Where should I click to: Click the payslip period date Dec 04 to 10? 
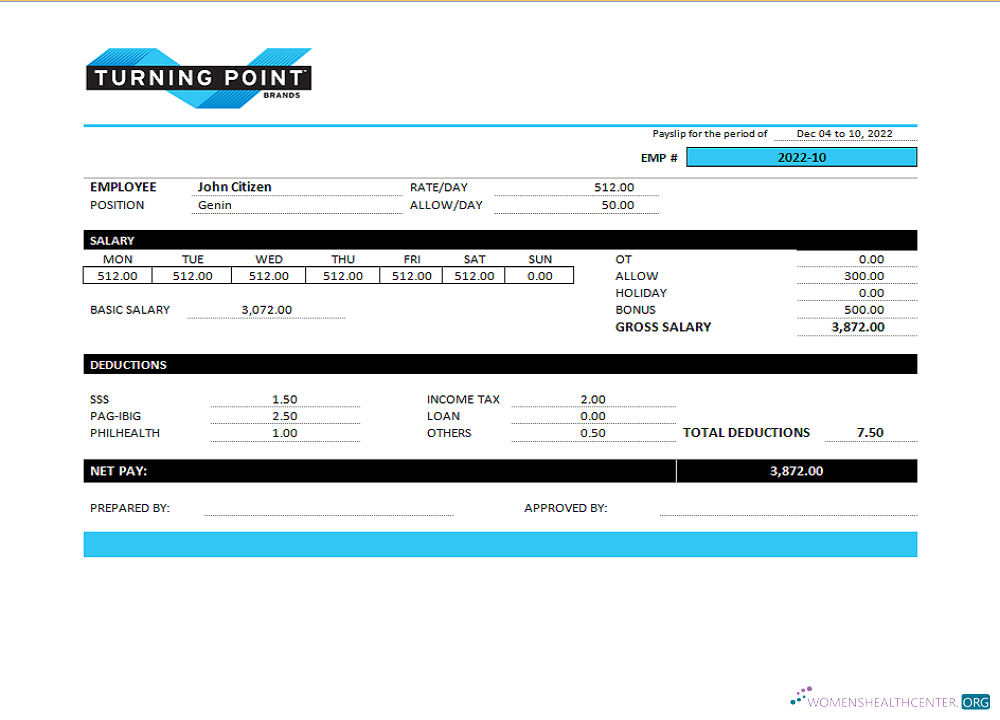click(845, 133)
